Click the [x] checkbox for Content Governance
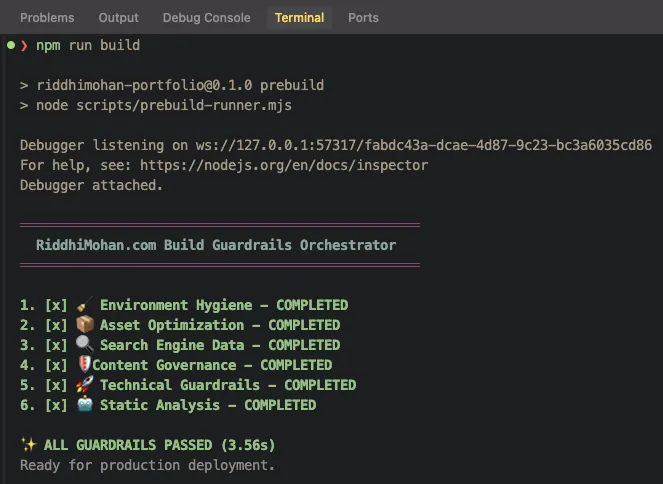Image resolution: width=663 pixels, height=484 pixels. point(56,365)
